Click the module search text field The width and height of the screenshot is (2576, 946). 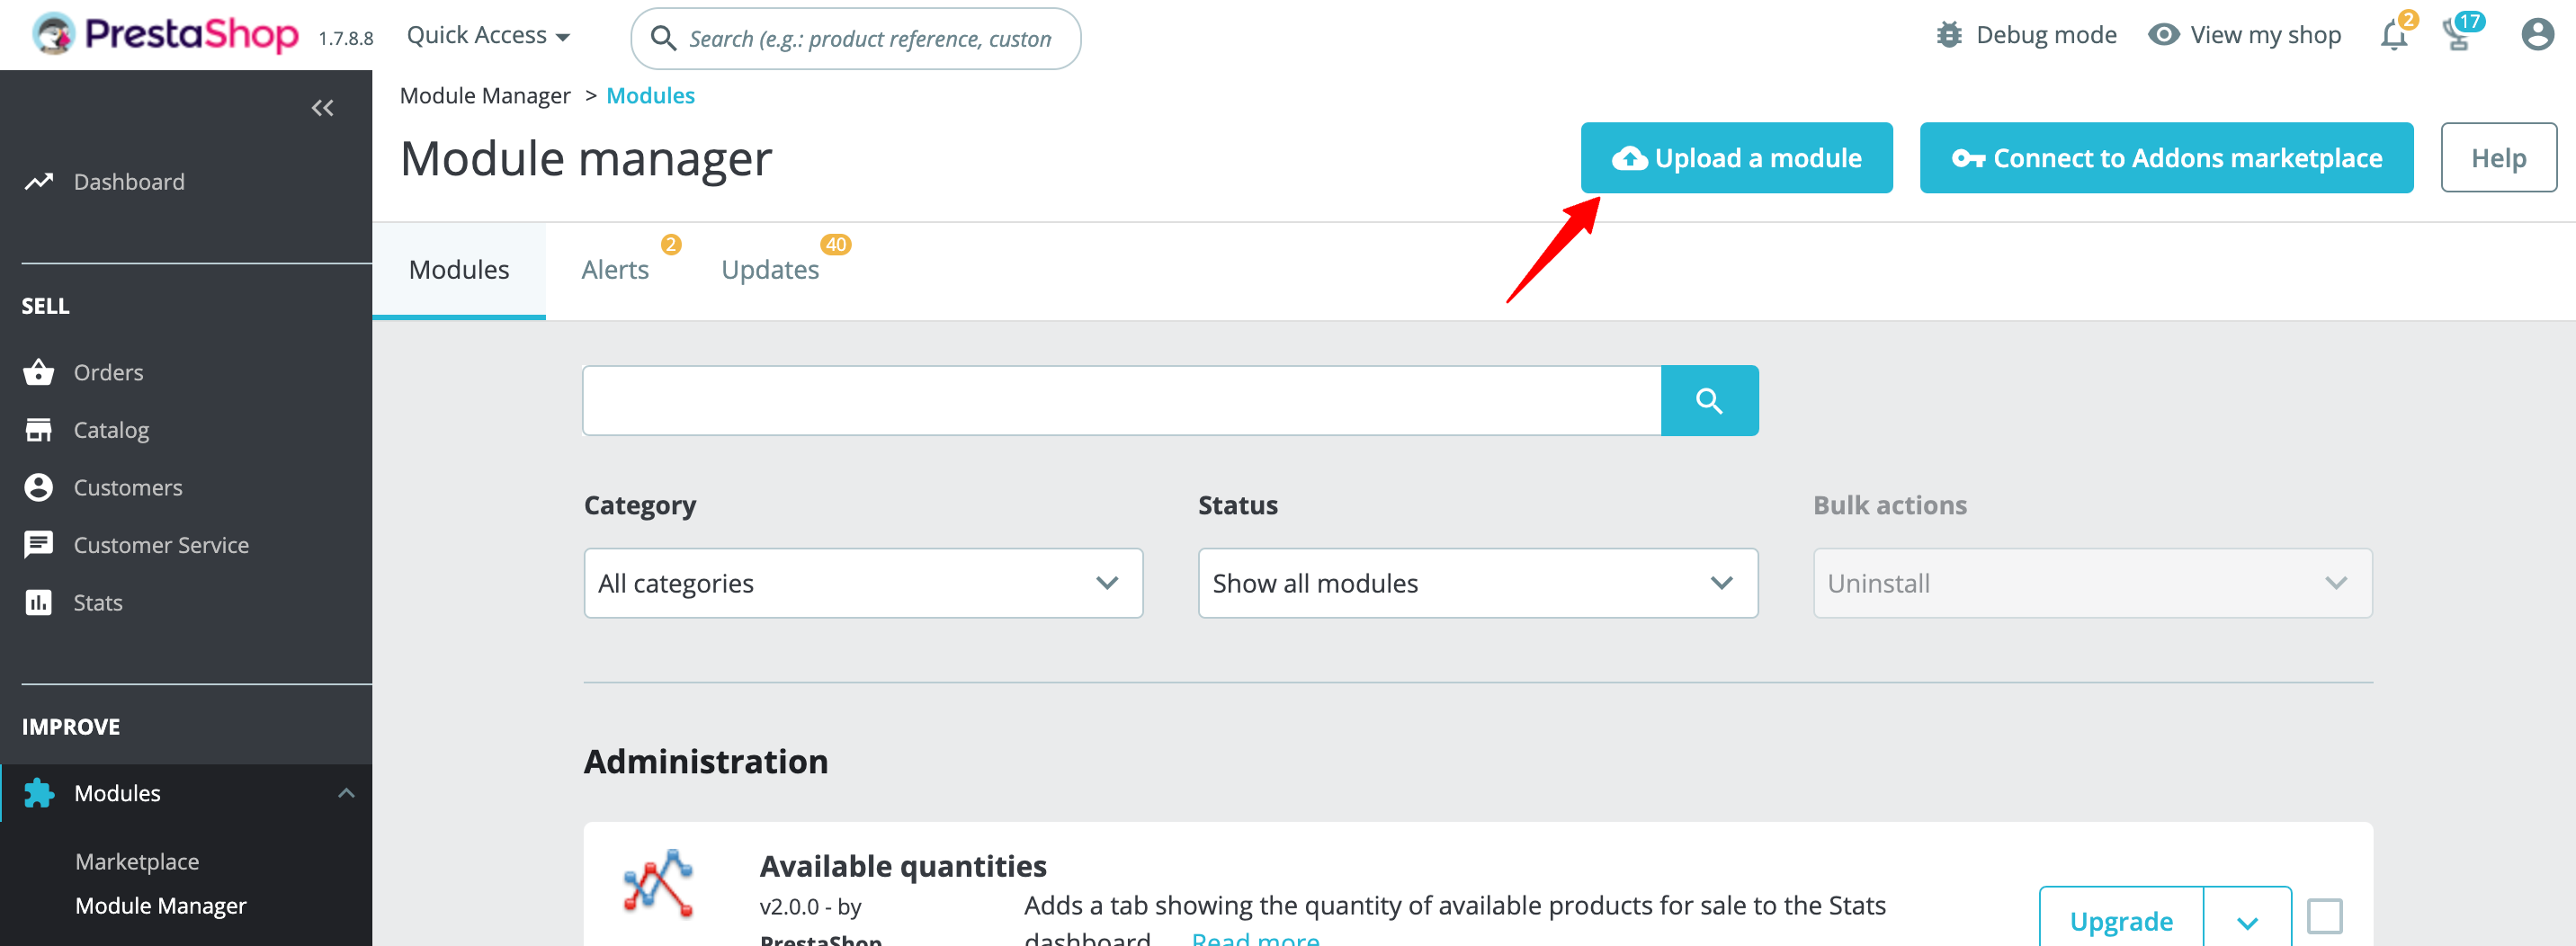click(1122, 401)
